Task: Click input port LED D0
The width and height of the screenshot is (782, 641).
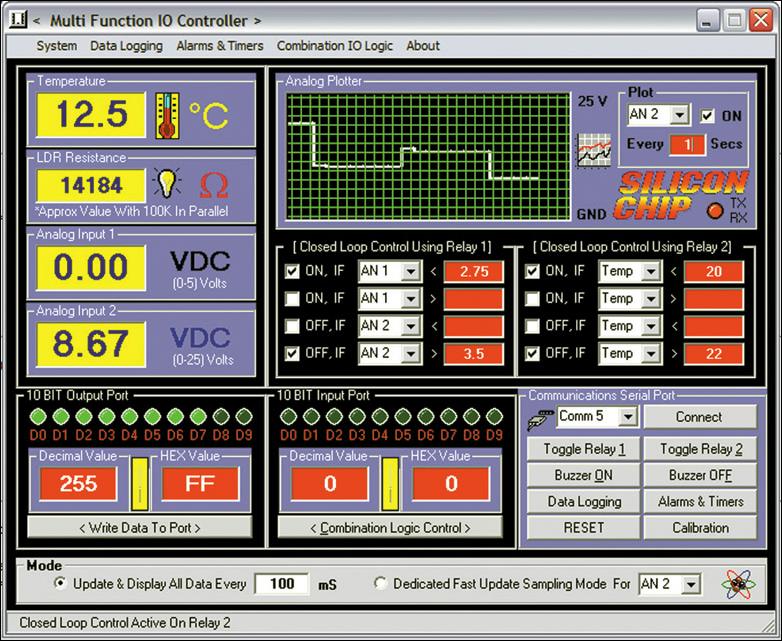Action: coord(288,417)
